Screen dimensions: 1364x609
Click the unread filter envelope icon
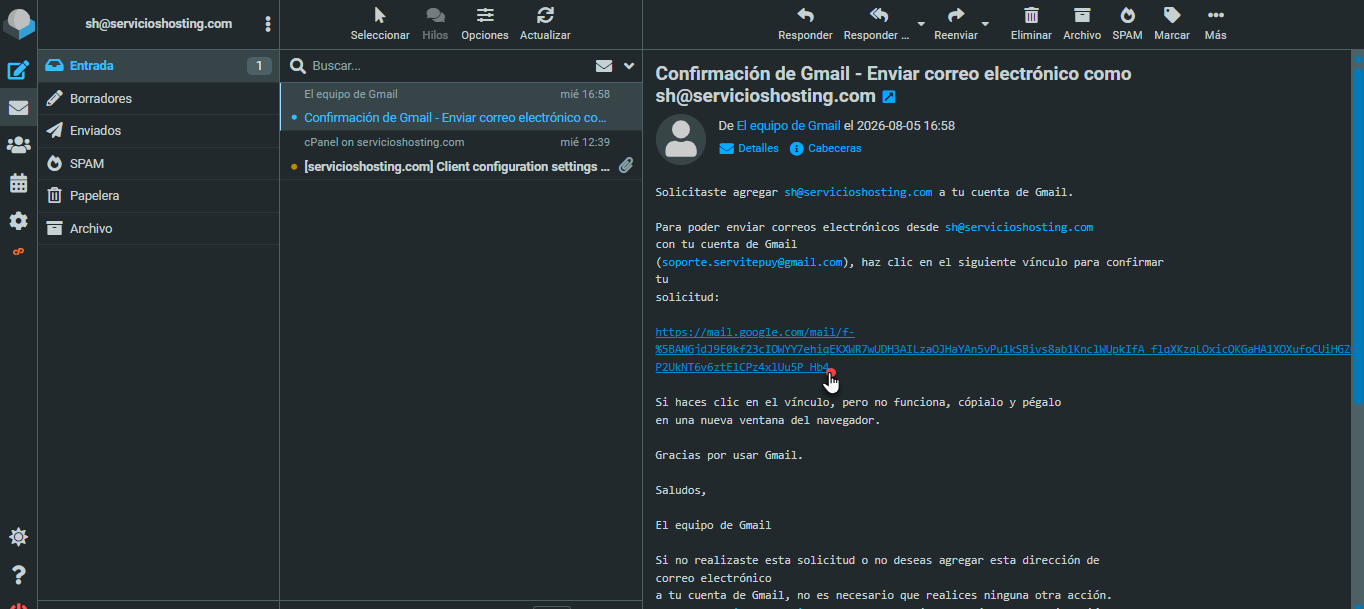pyautogui.click(x=604, y=66)
